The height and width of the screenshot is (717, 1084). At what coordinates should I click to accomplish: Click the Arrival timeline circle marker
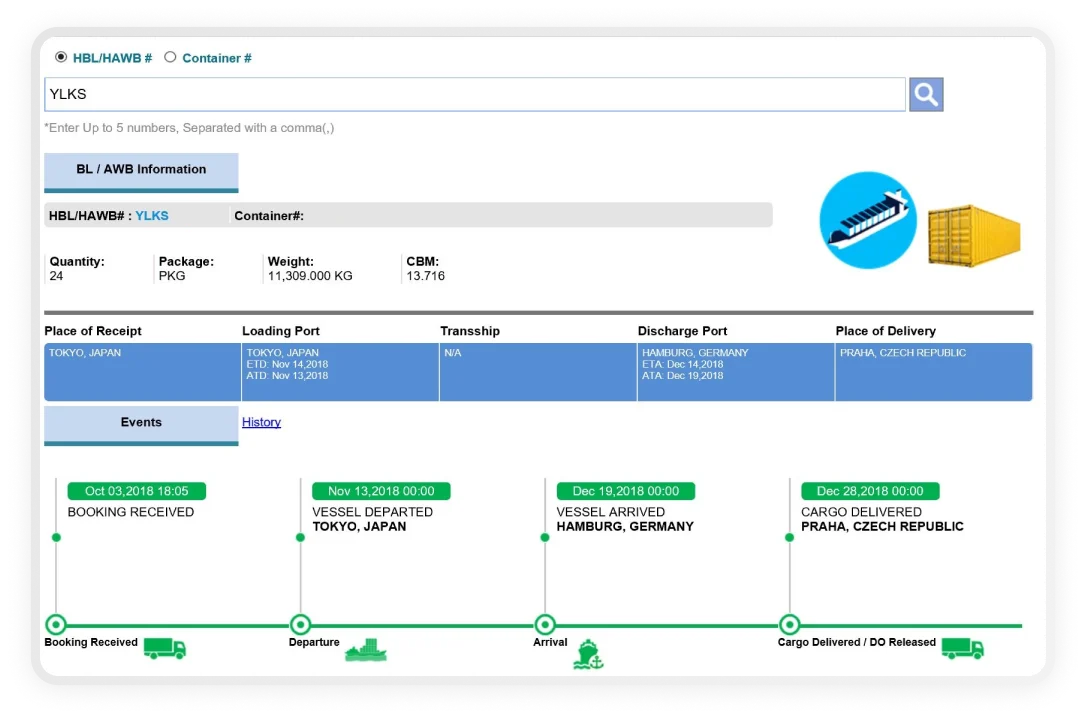pyautogui.click(x=545, y=625)
